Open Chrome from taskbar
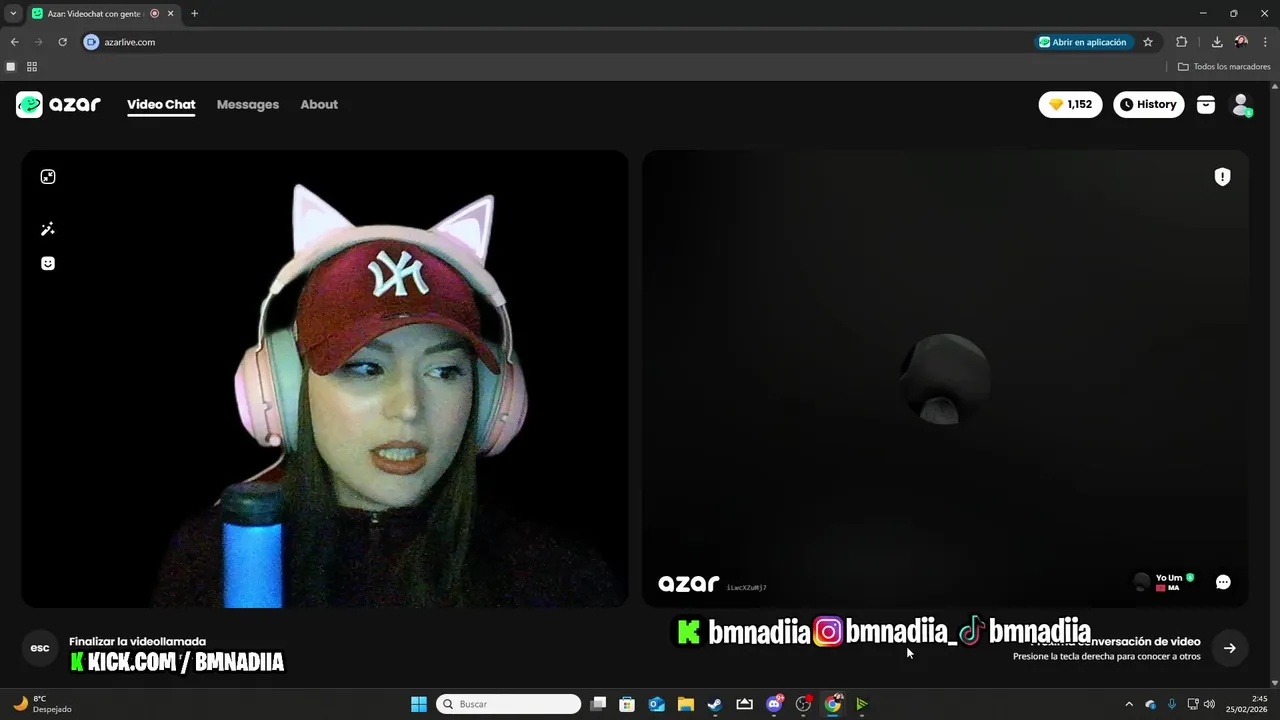The width and height of the screenshot is (1280, 720). tap(832, 704)
